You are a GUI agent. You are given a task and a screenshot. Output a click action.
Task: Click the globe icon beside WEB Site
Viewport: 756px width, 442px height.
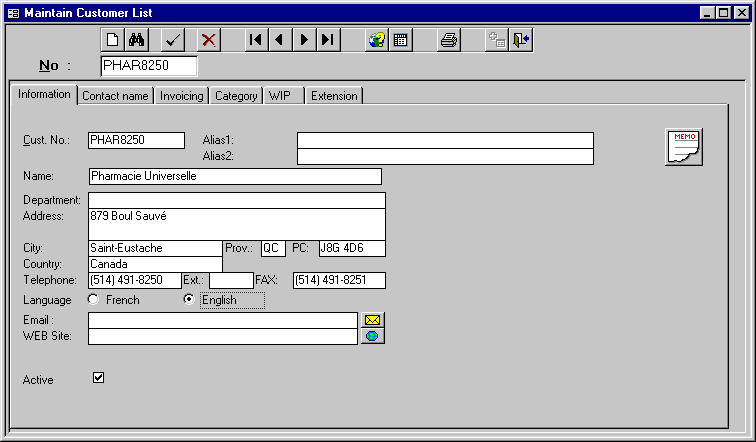point(372,336)
